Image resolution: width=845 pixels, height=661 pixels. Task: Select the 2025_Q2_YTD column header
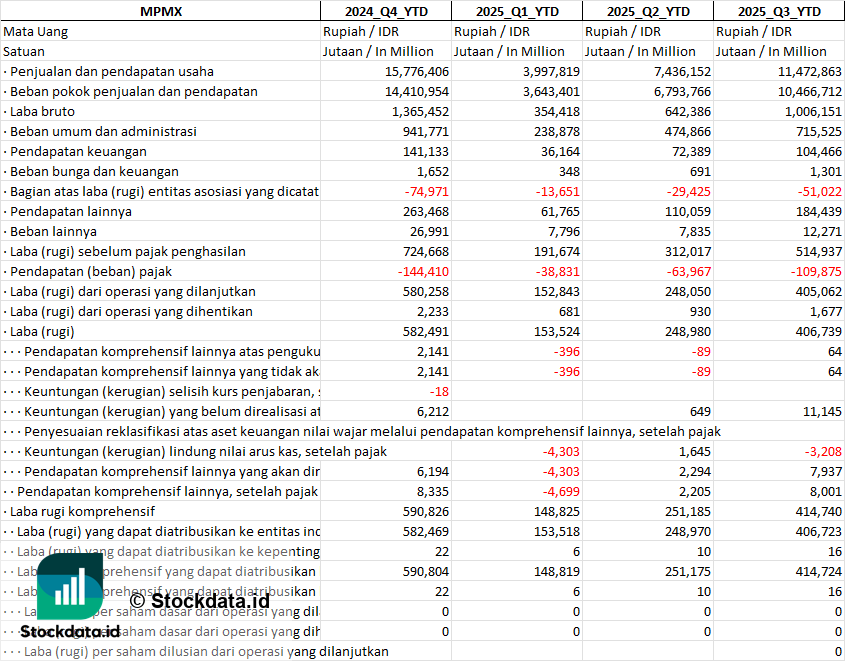[648, 11]
